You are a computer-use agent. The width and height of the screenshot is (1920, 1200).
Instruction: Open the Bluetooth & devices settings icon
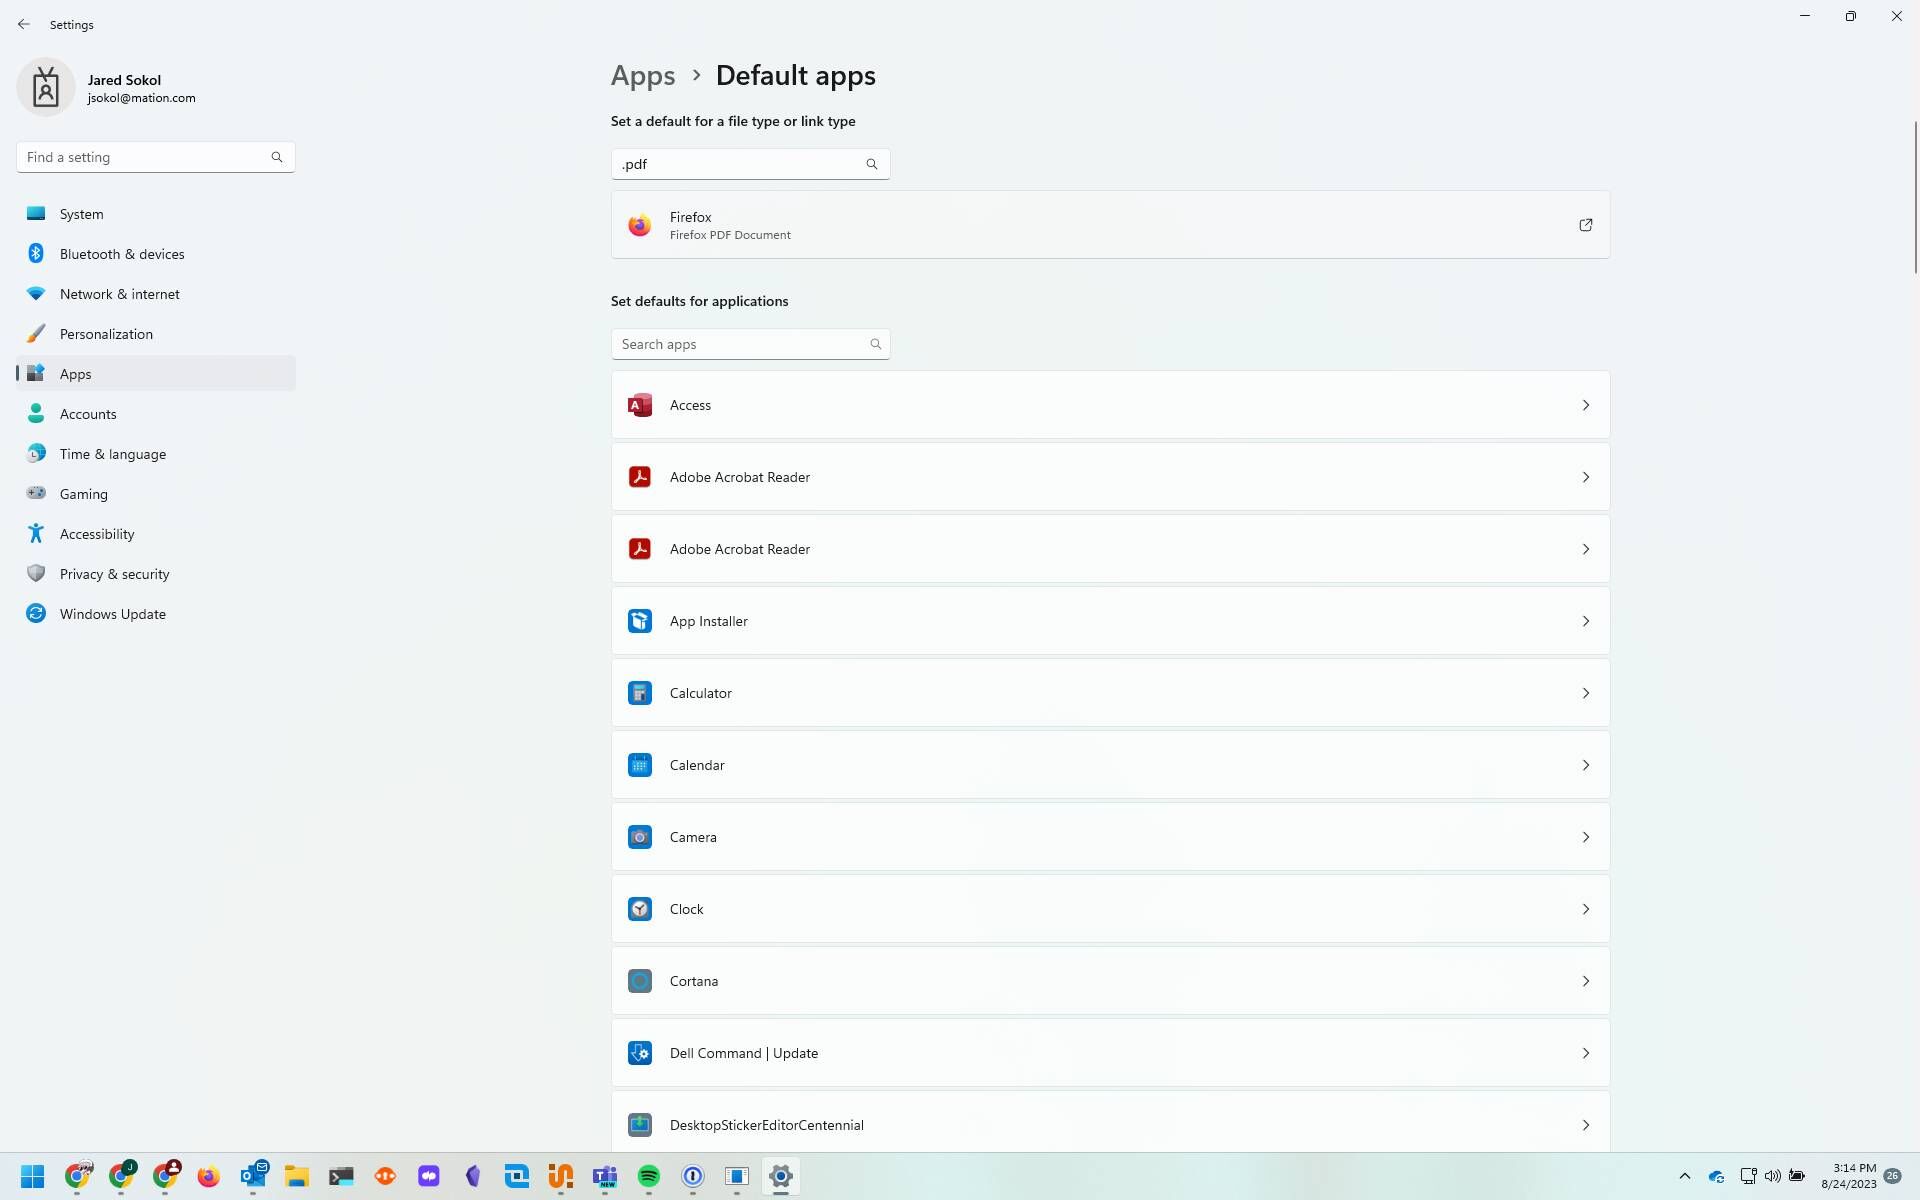[x=36, y=253]
